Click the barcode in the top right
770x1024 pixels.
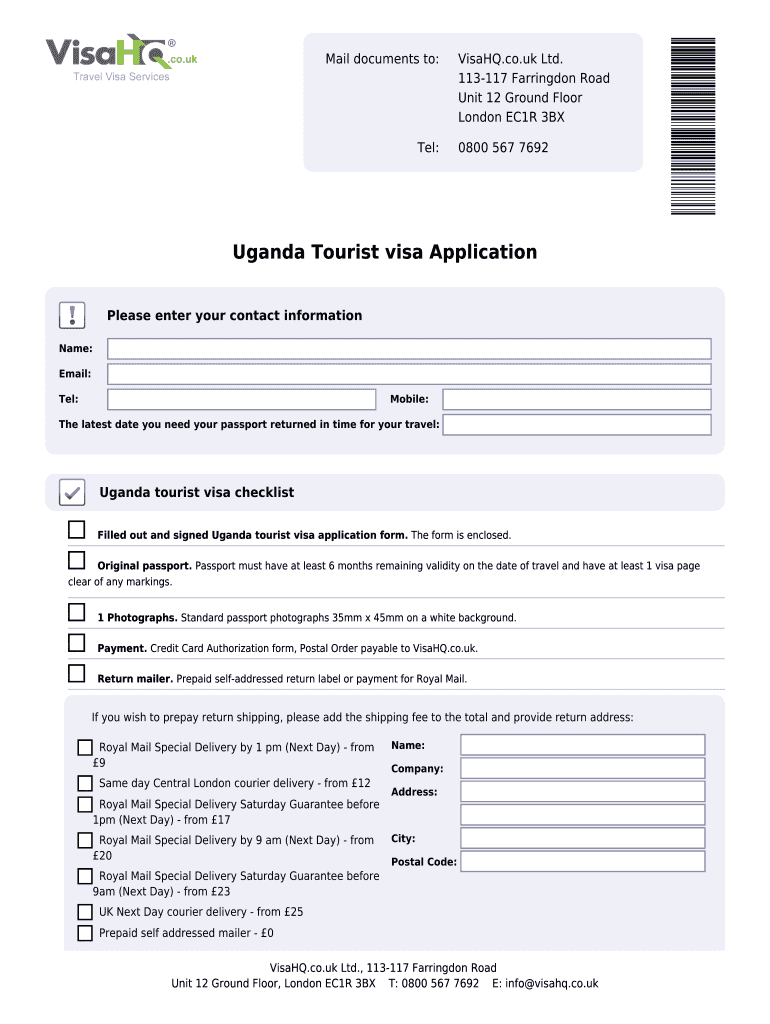[x=693, y=125]
